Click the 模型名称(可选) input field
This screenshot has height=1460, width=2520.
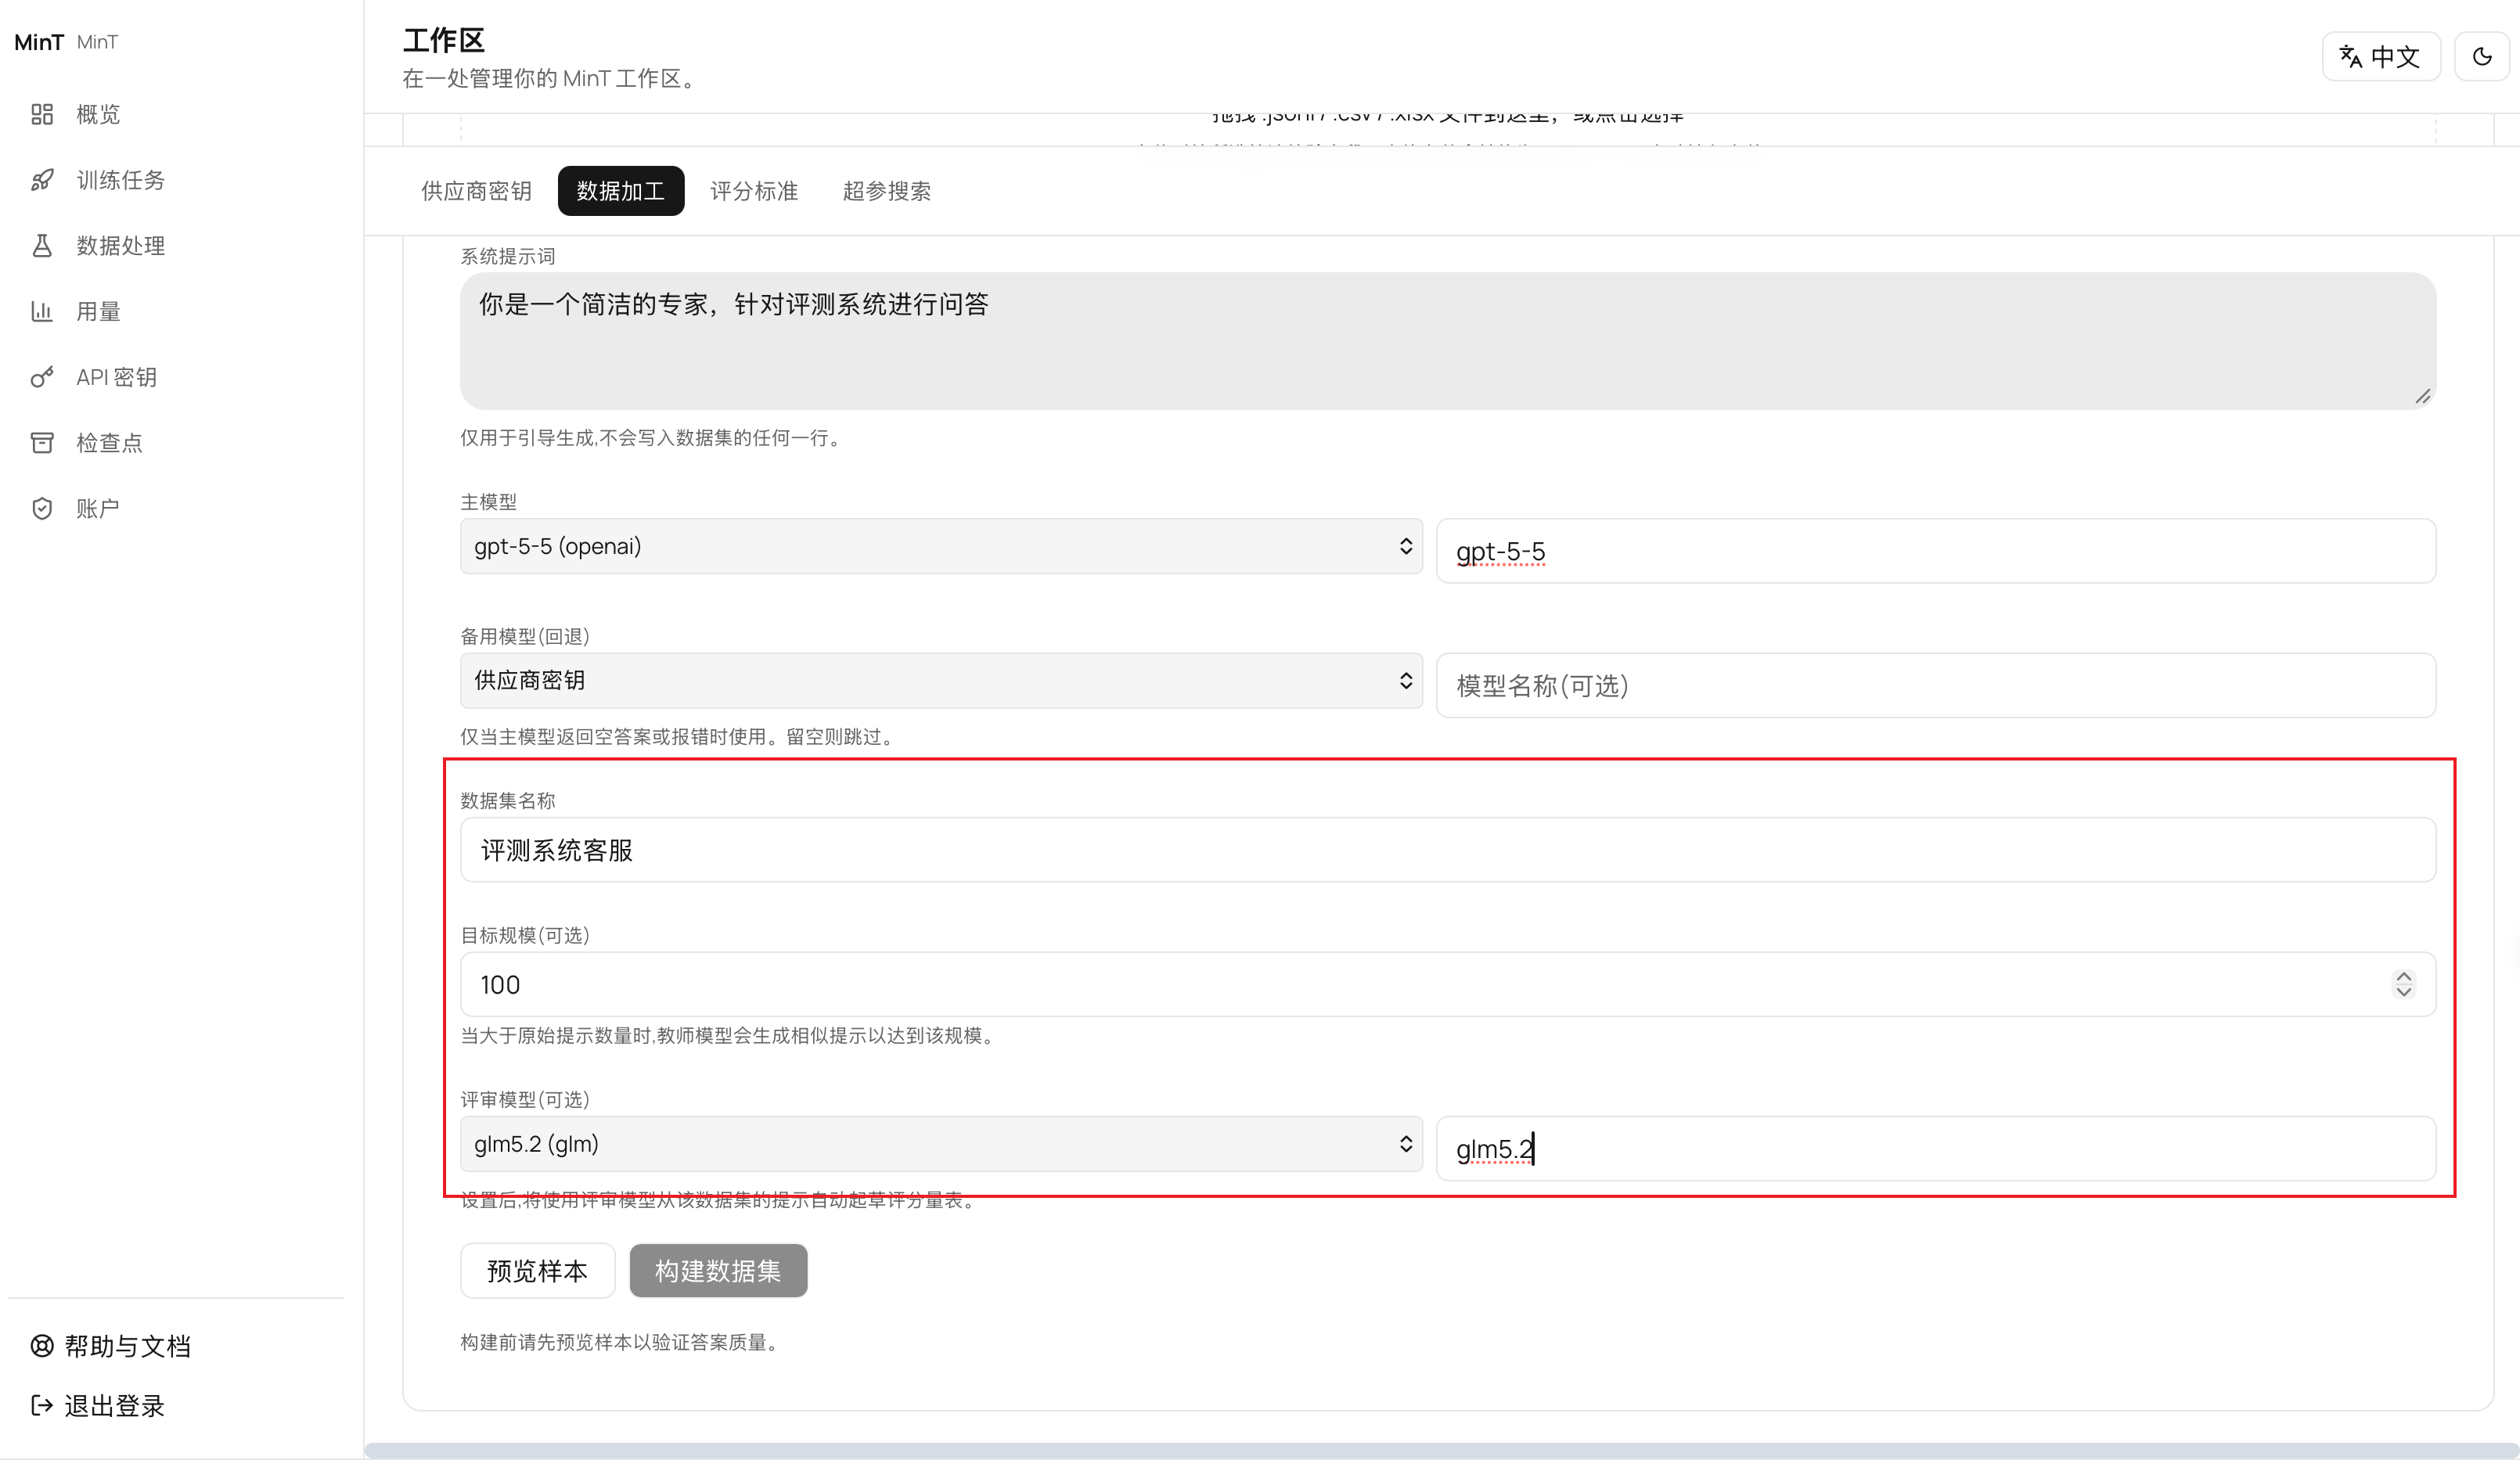click(x=1936, y=686)
